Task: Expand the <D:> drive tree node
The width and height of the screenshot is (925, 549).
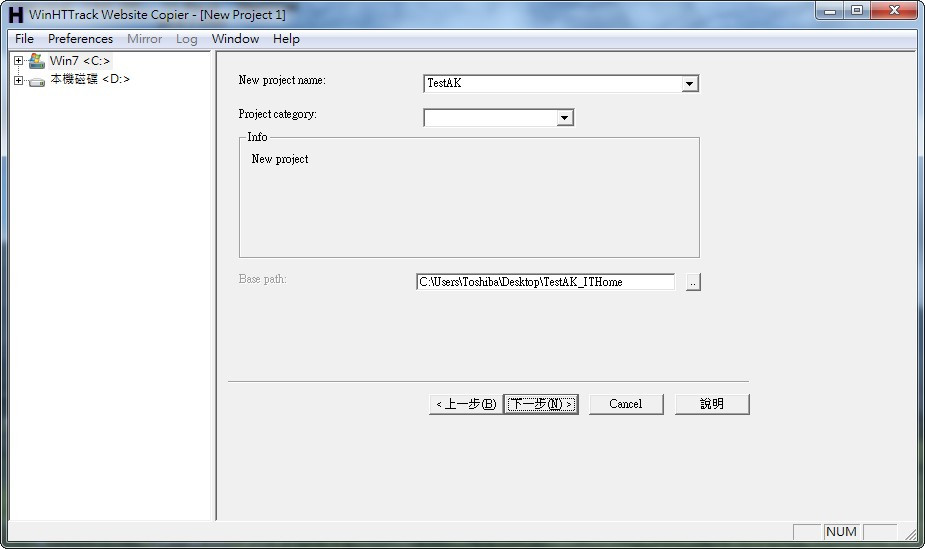Action: [18, 80]
